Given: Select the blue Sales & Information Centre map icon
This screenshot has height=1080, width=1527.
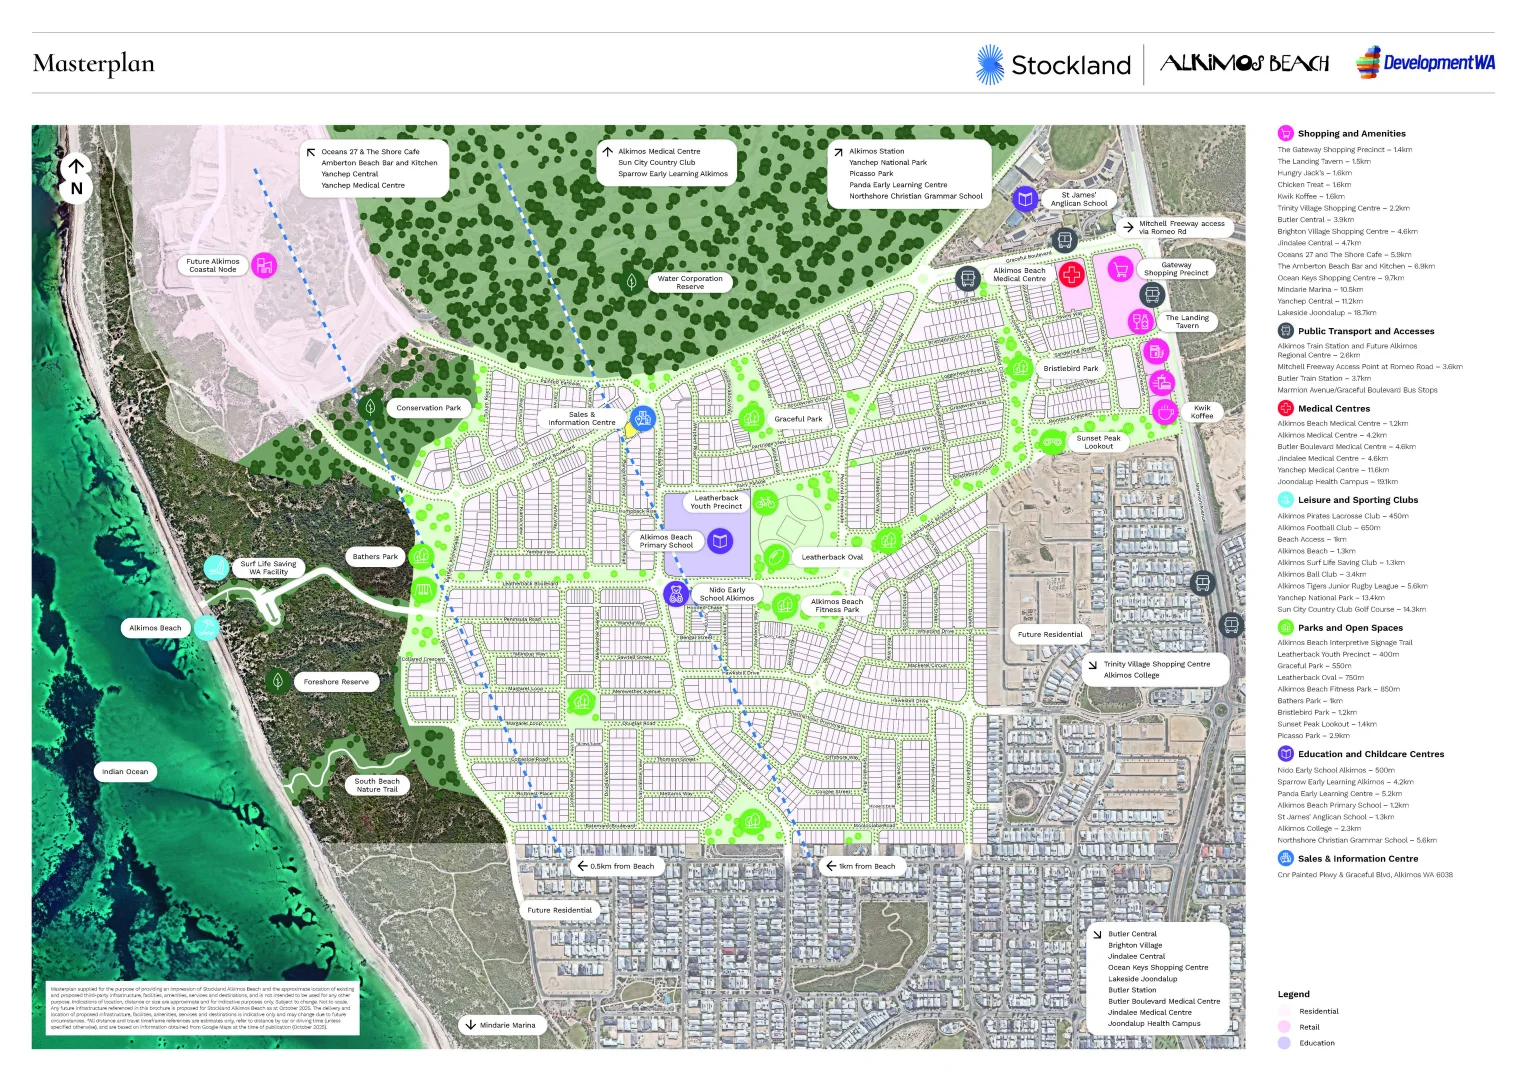Looking at the screenshot, I should [x=643, y=418].
